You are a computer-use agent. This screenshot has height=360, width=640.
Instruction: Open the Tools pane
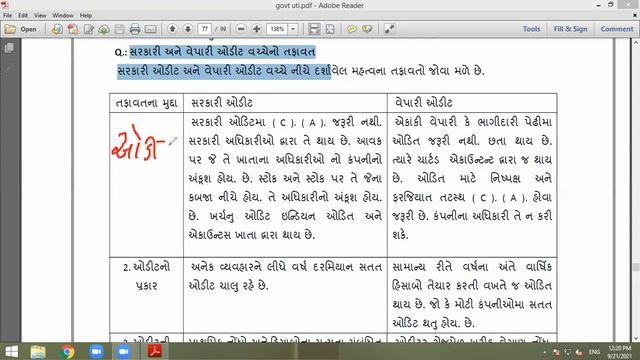pos(531,29)
